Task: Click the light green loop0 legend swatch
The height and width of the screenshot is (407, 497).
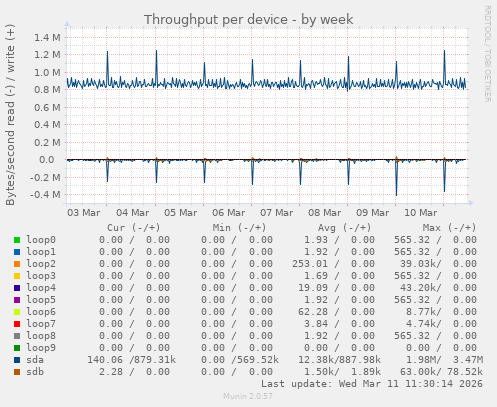Action: [17, 240]
